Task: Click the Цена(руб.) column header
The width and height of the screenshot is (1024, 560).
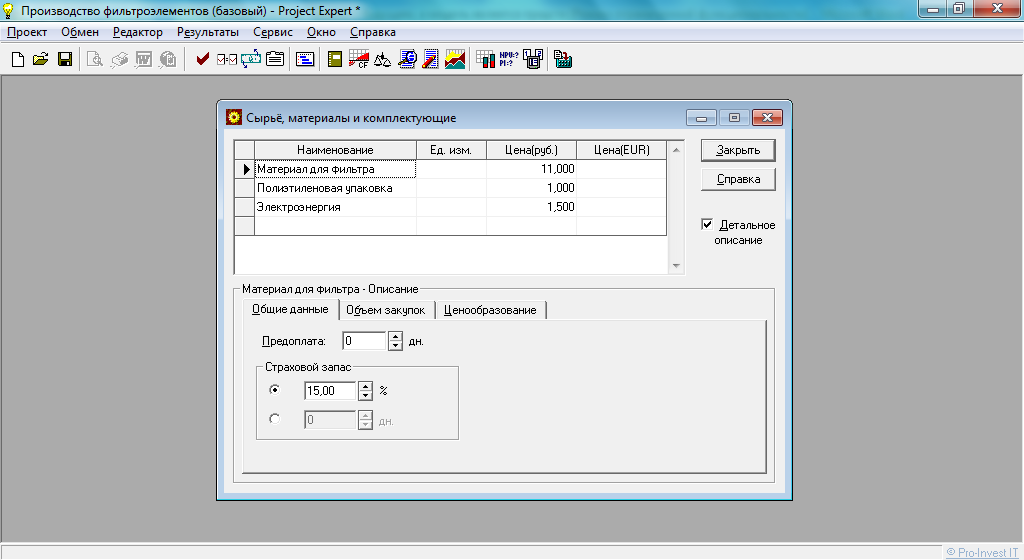Action: click(x=532, y=150)
